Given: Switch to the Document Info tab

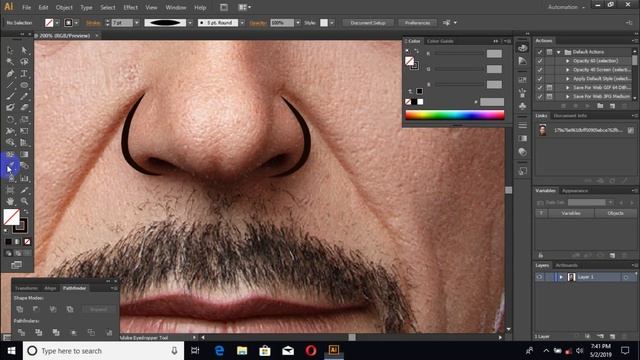Looking at the screenshot, I should pos(570,116).
